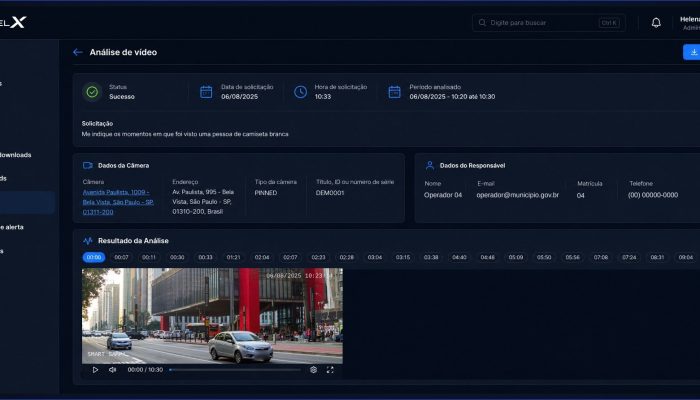Image resolution: width=700 pixels, height=400 pixels.
Task: Open the Helena user profile
Action: 690,23
